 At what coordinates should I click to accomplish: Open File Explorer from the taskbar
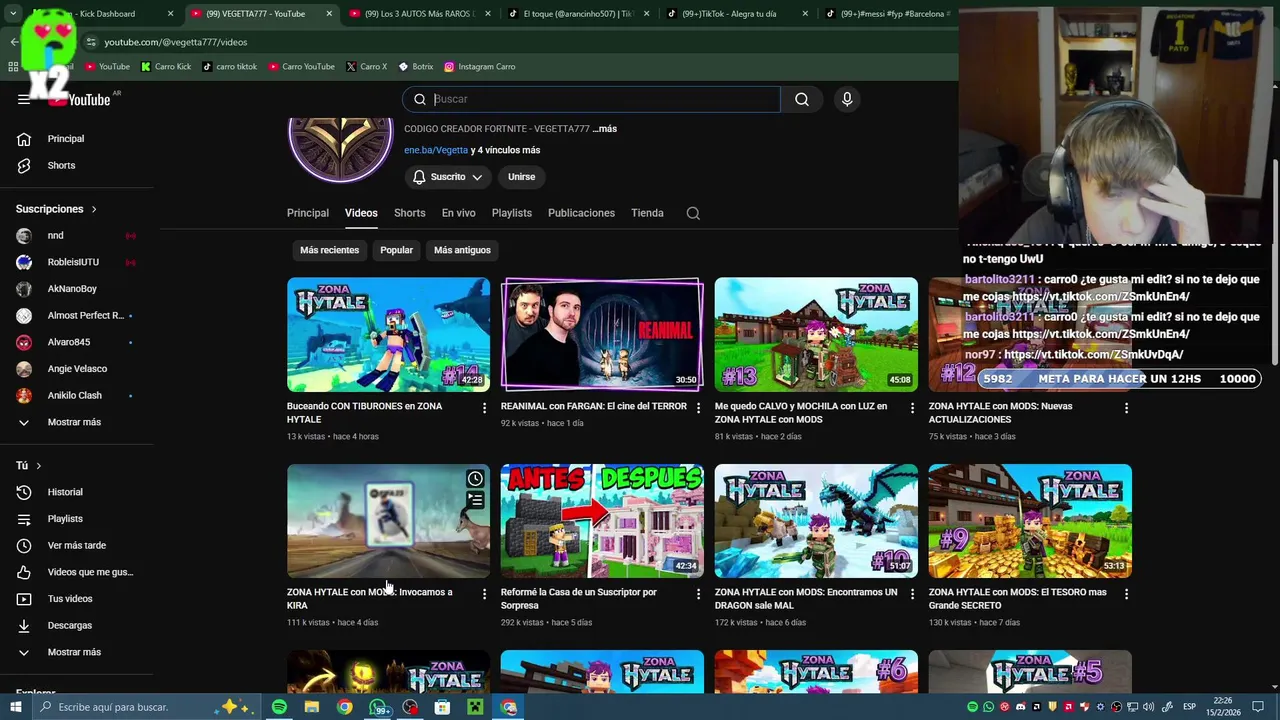312,707
